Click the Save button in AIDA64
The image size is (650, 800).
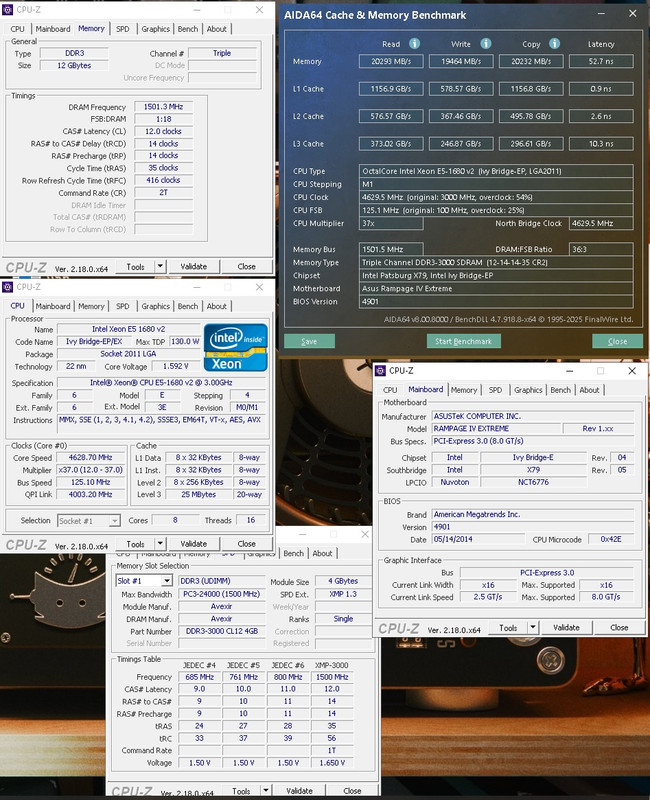pyautogui.click(x=309, y=341)
